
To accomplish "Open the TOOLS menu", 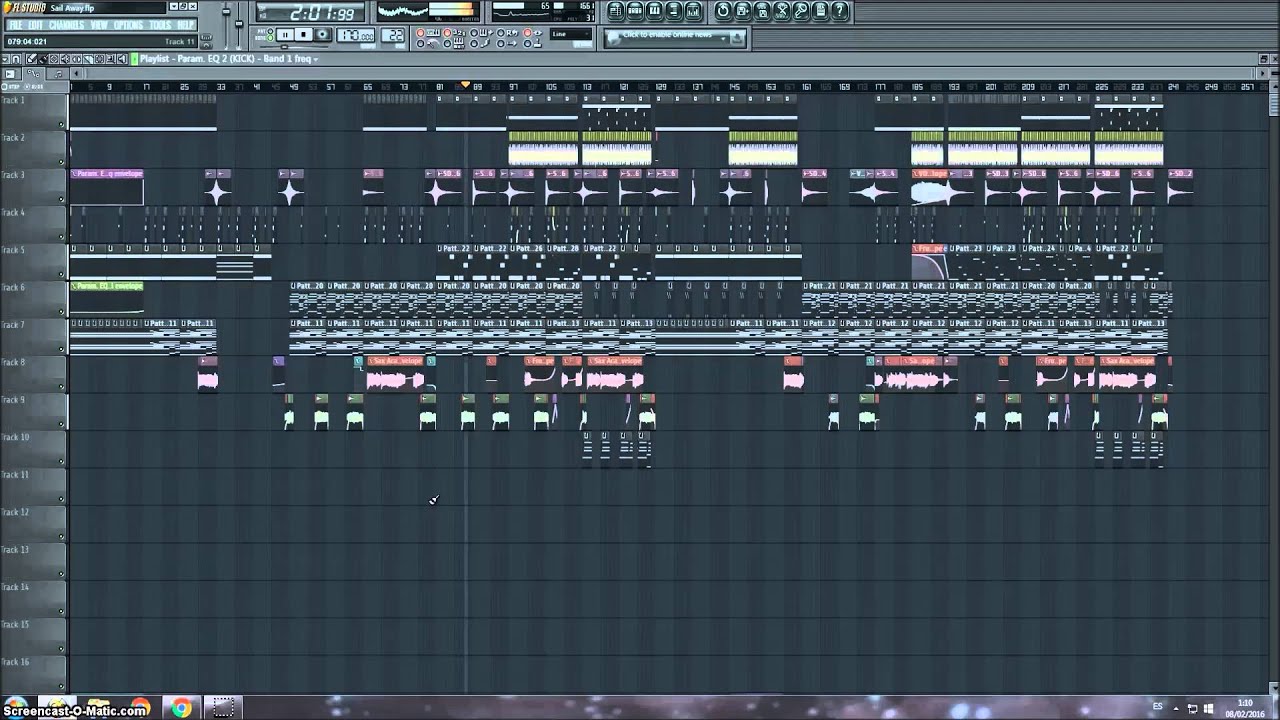I will pyautogui.click(x=160, y=25).
